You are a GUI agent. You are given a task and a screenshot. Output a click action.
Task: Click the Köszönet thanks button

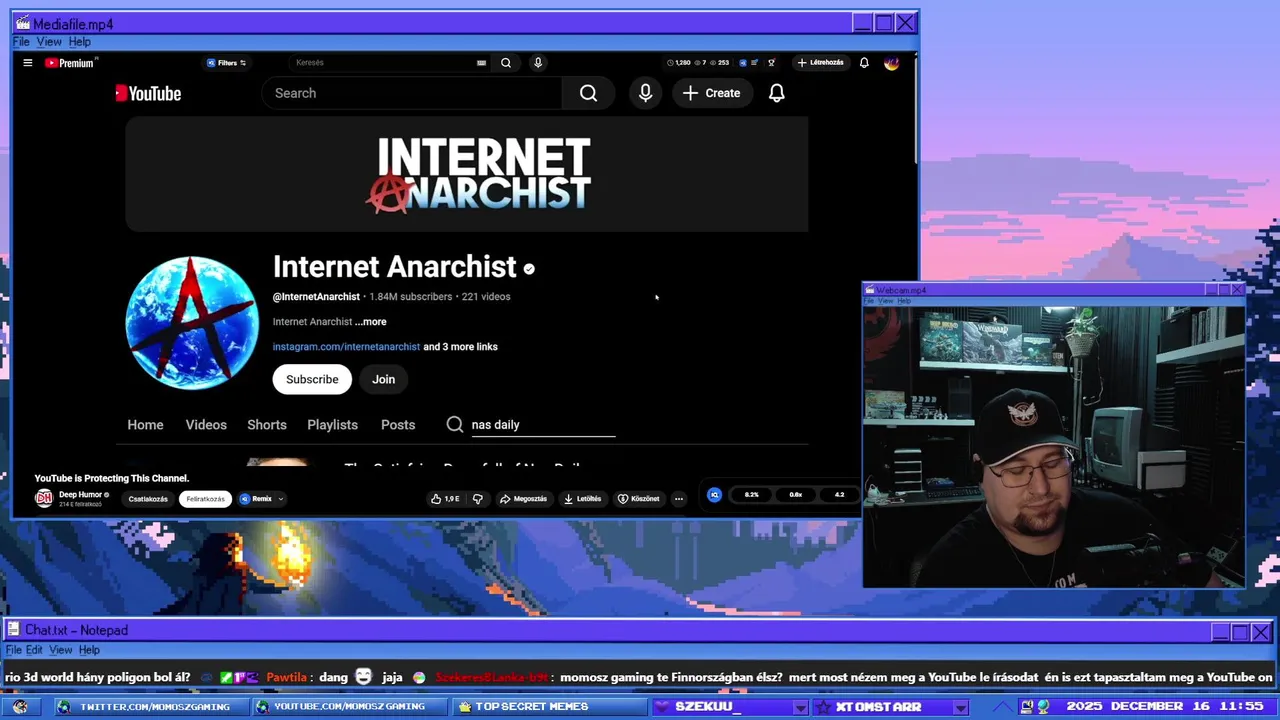pyautogui.click(x=639, y=498)
